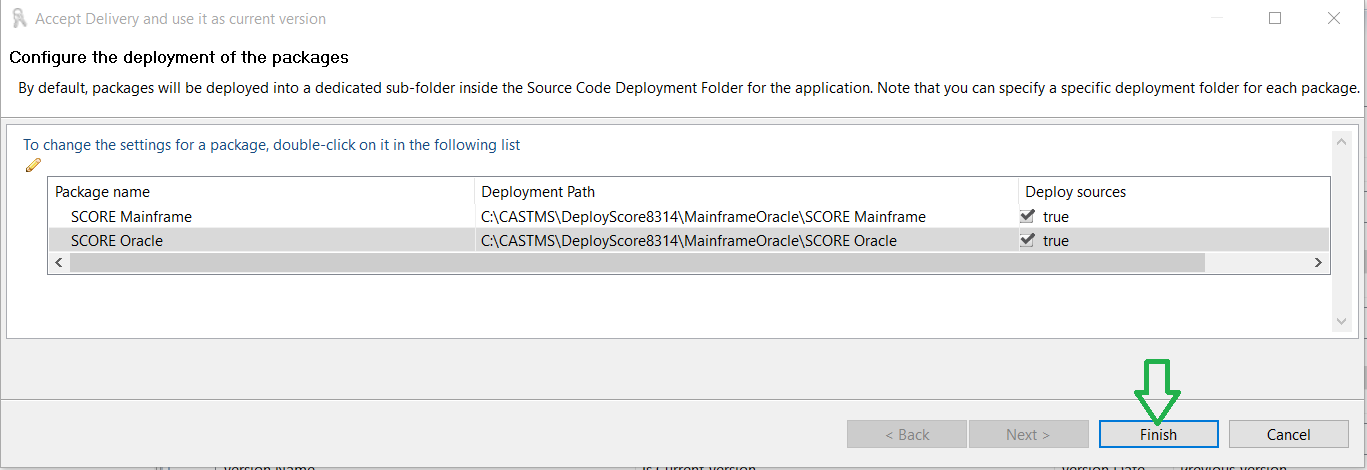The height and width of the screenshot is (470, 1367).
Task: Click the wizard icon in the title bar
Action: [x=18, y=18]
